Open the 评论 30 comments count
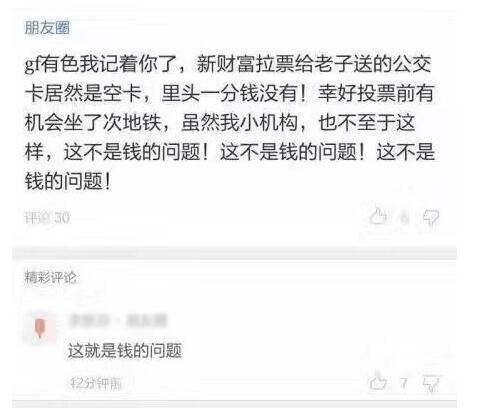Screen dimensions: 493x408 [x=47, y=218]
